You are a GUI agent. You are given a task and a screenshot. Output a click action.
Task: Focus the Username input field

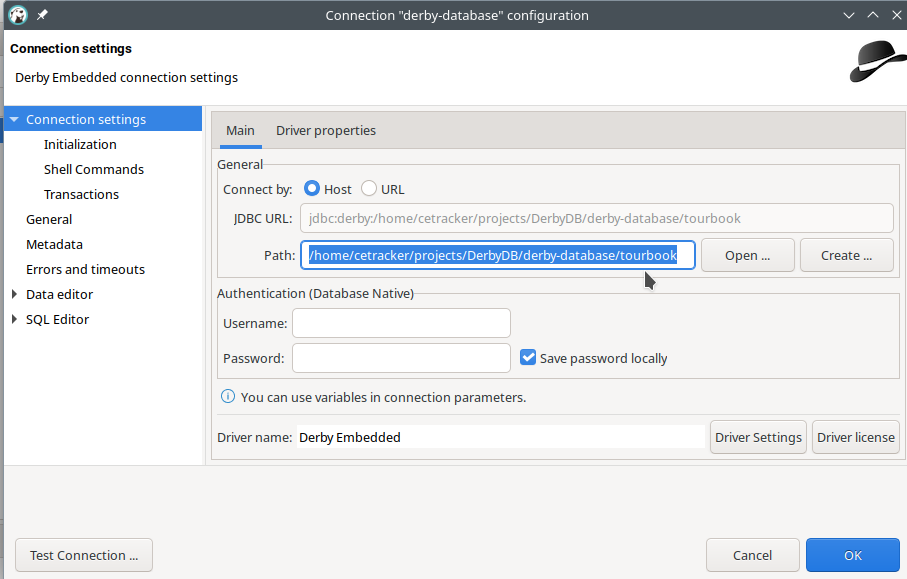click(x=401, y=323)
